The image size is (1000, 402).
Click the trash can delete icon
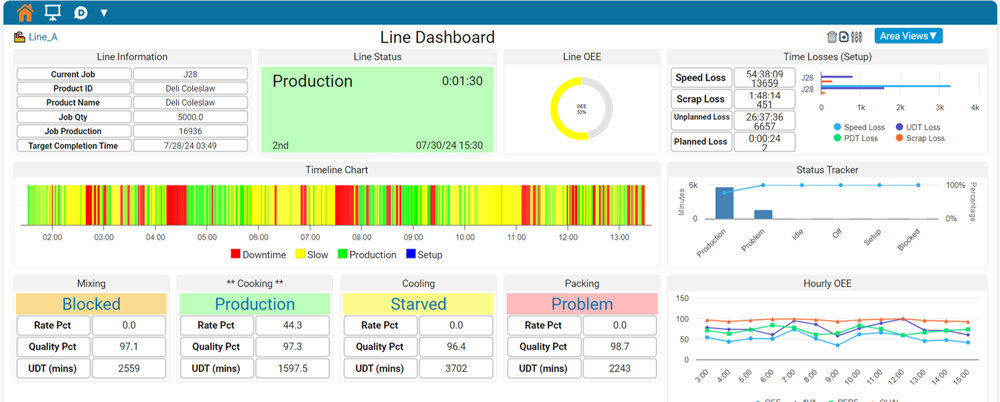832,37
